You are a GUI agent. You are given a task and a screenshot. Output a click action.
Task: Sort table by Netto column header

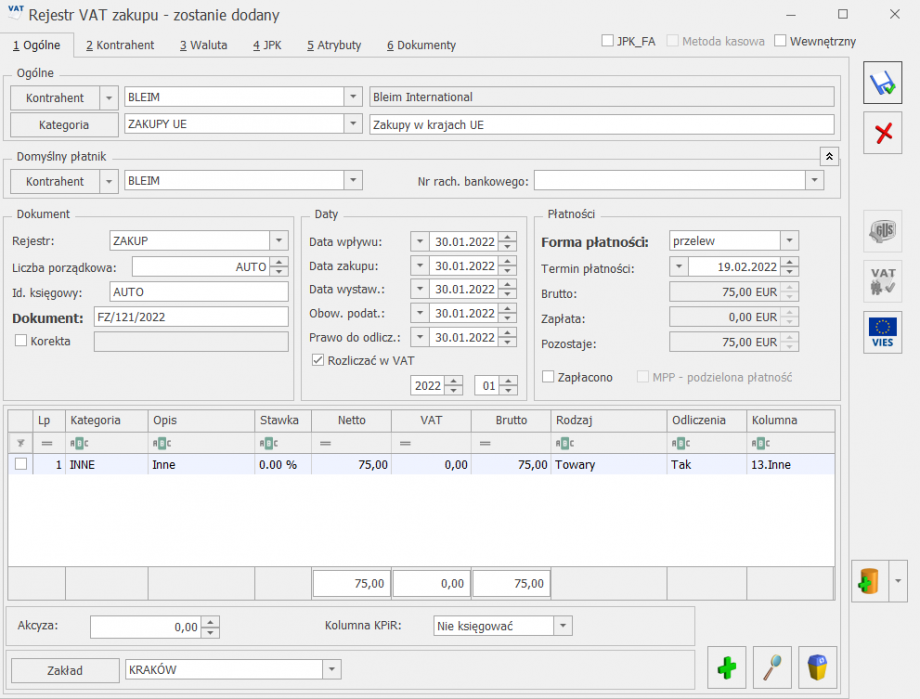(x=351, y=420)
